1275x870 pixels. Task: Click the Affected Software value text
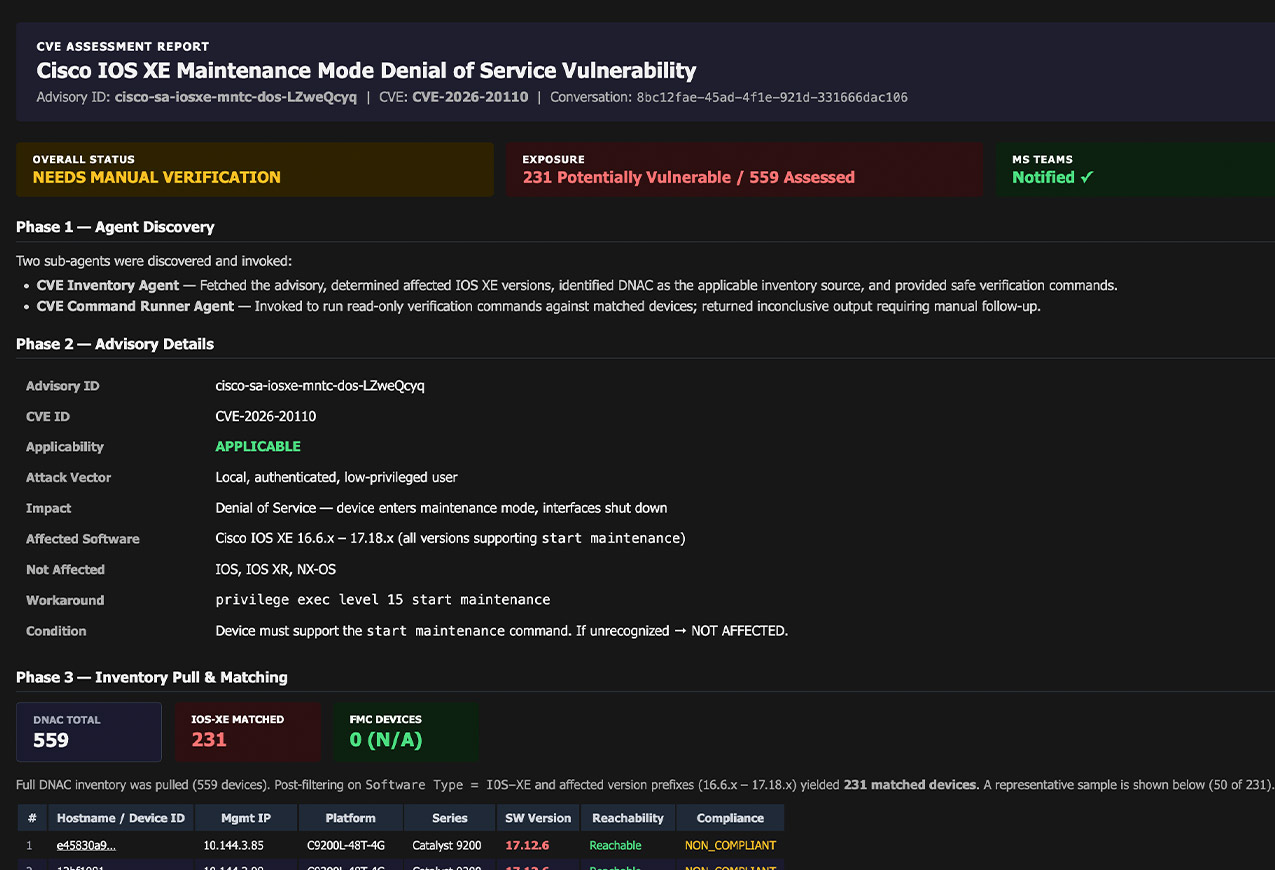pyautogui.click(x=451, y=539)
